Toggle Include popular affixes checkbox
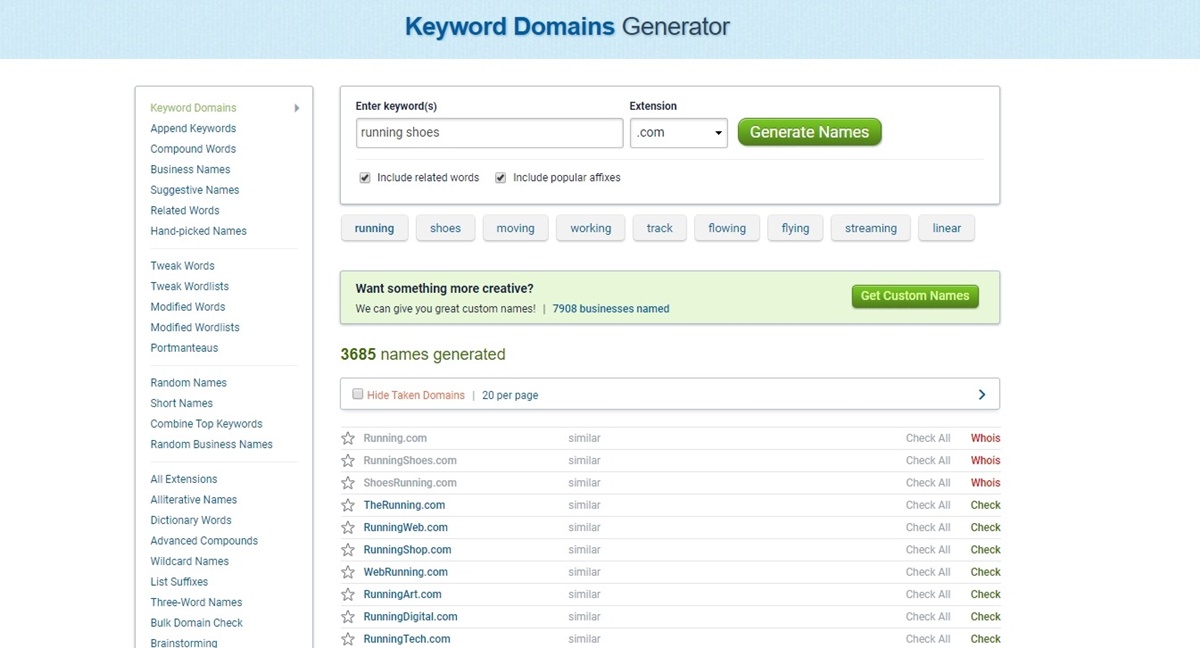Image resolution: width=1200 pixels, height=648 pixels. 501,178
